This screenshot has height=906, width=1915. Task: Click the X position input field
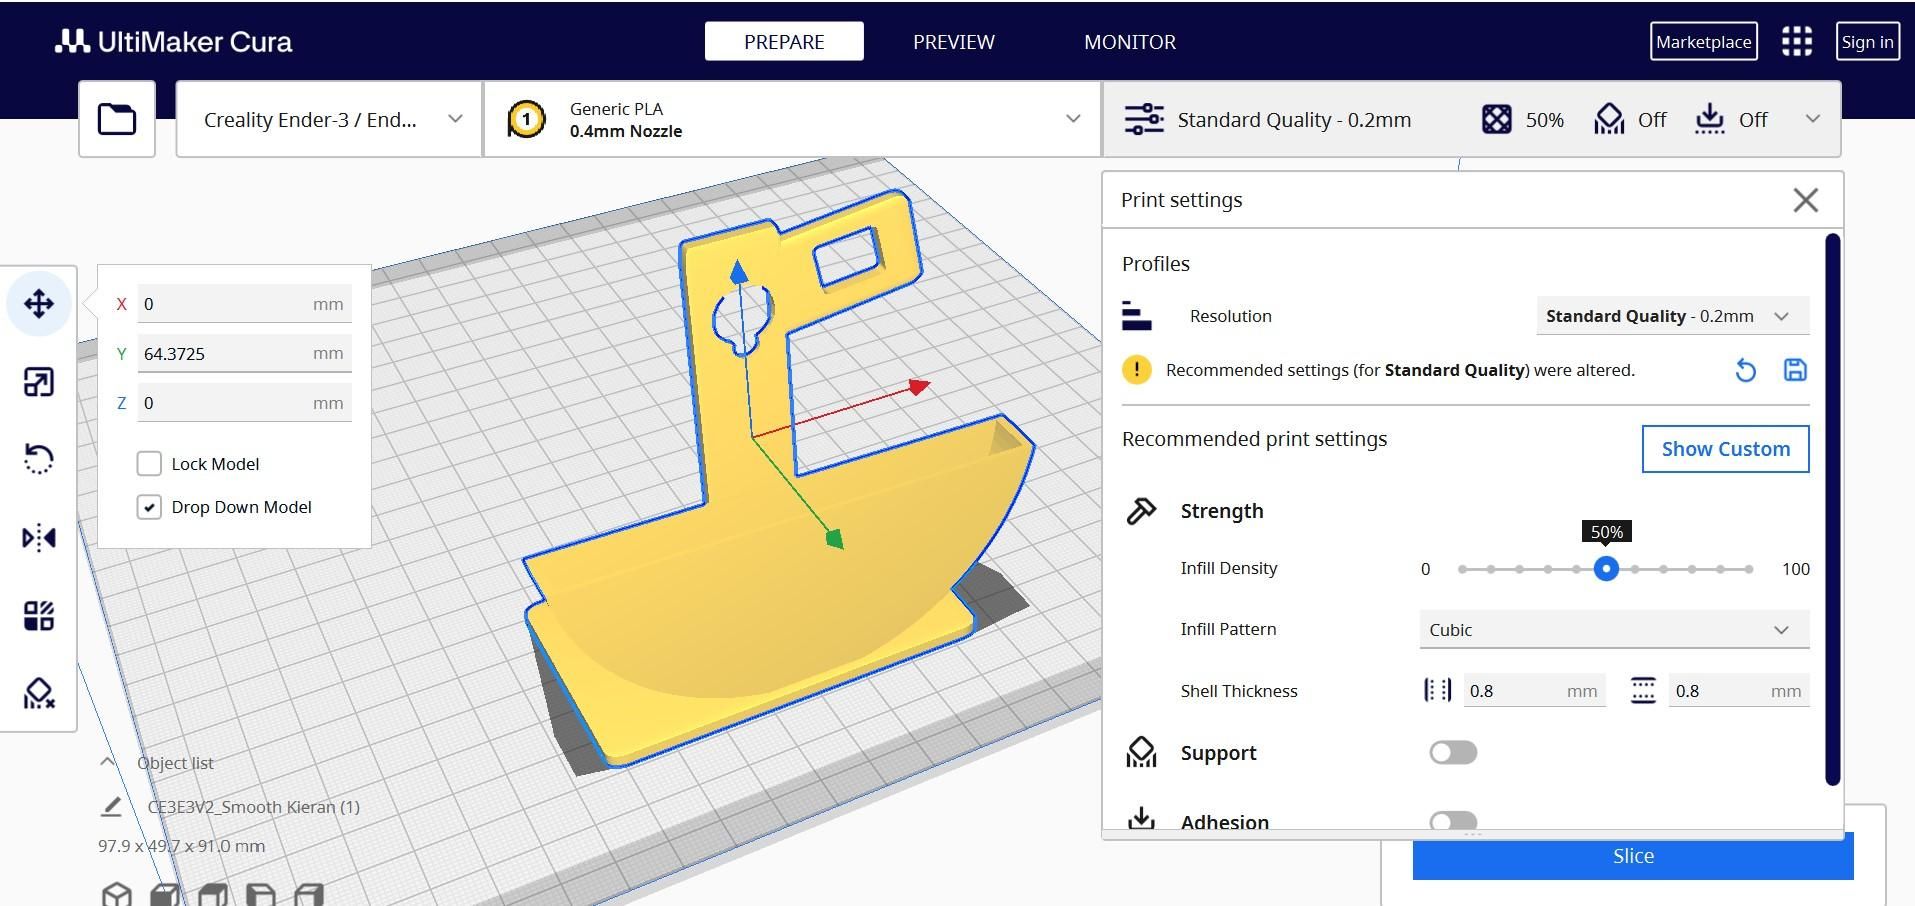244,304
